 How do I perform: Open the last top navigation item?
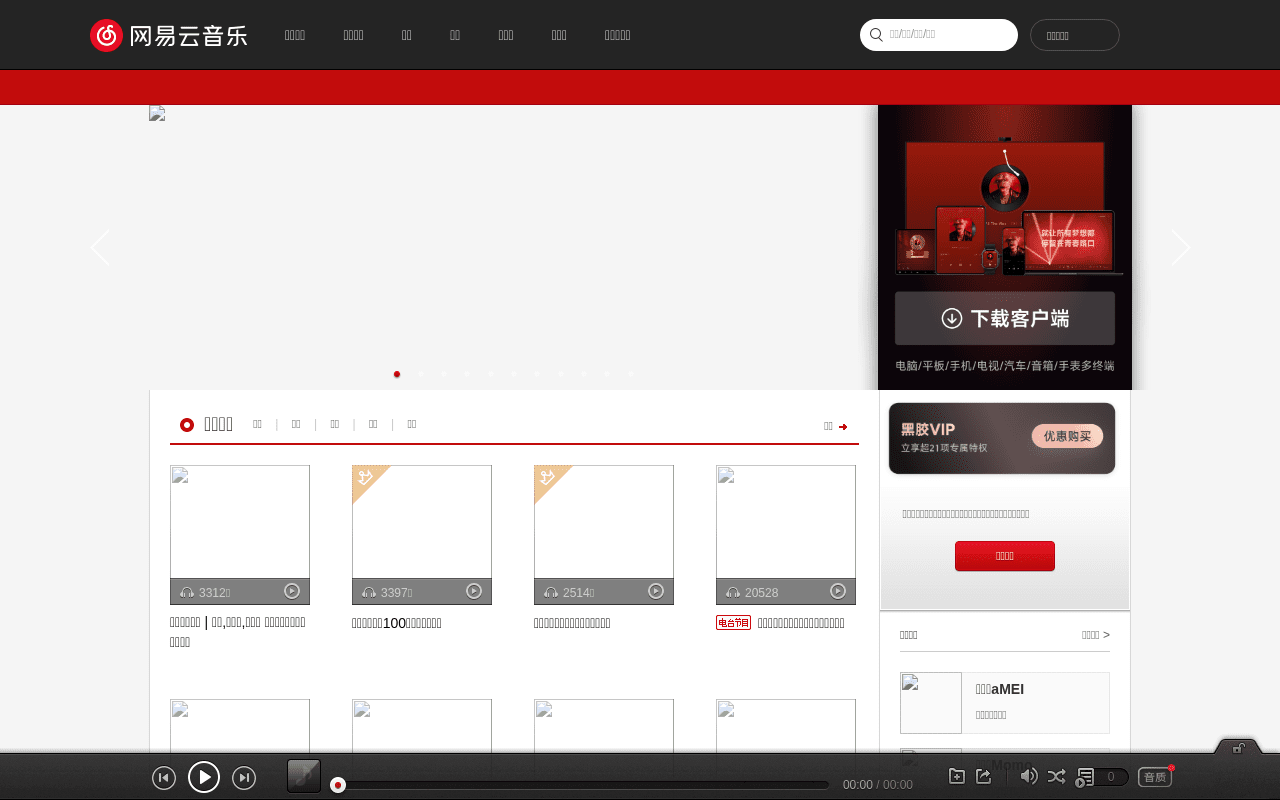tap(618, 35)
